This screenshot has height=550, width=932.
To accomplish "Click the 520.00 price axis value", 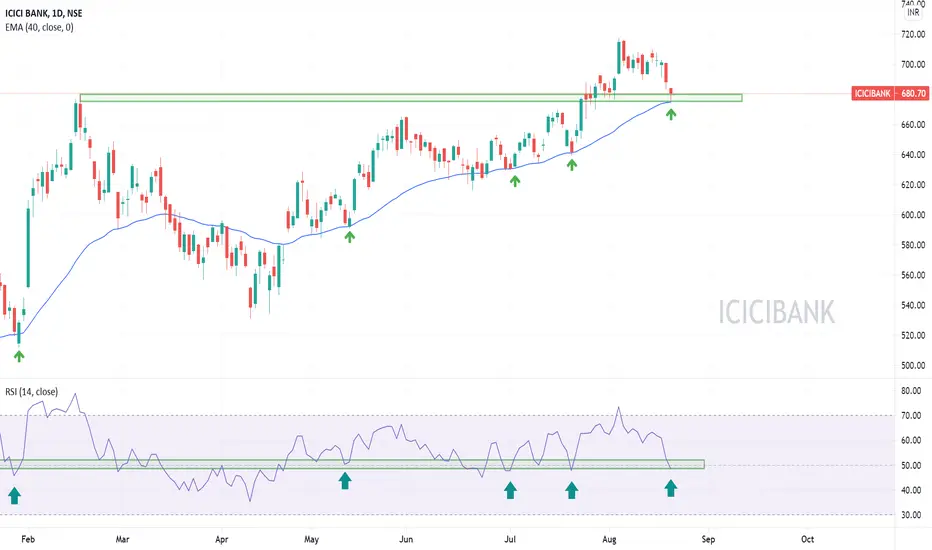I will 913,335.
